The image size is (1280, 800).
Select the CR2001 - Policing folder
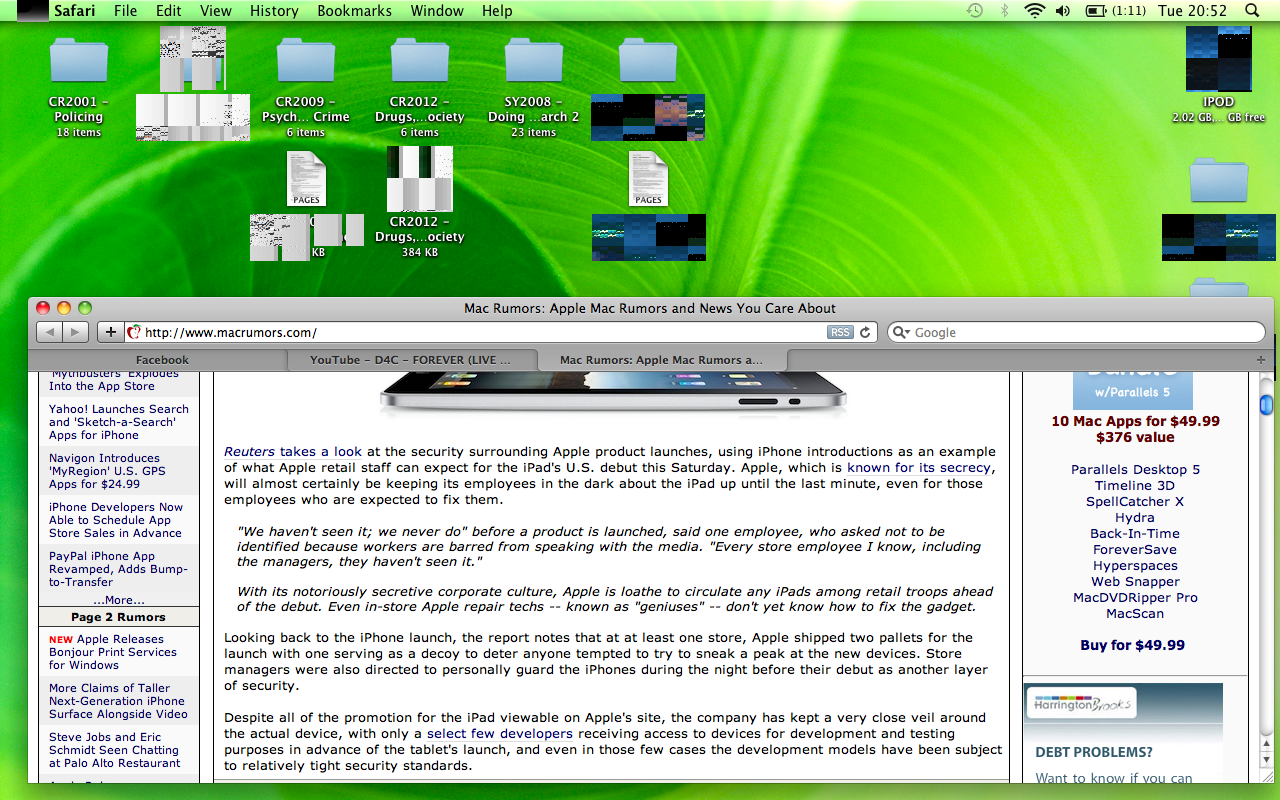pyautogui.click(x=79, y=60)
